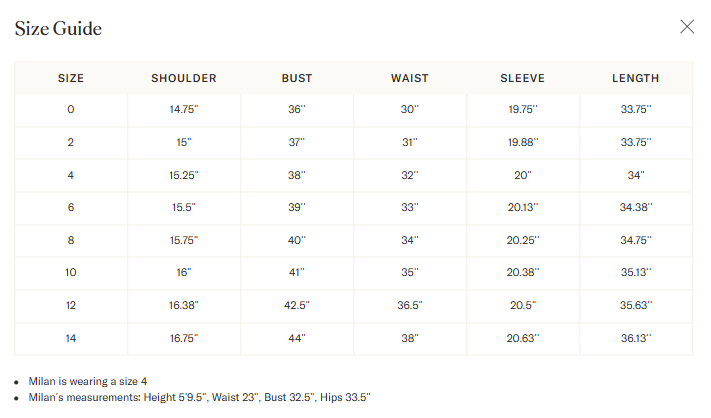Click the size 14 row label
This screenshot has height=418, width=711.
pyautogui.click(x=71, y=338)
